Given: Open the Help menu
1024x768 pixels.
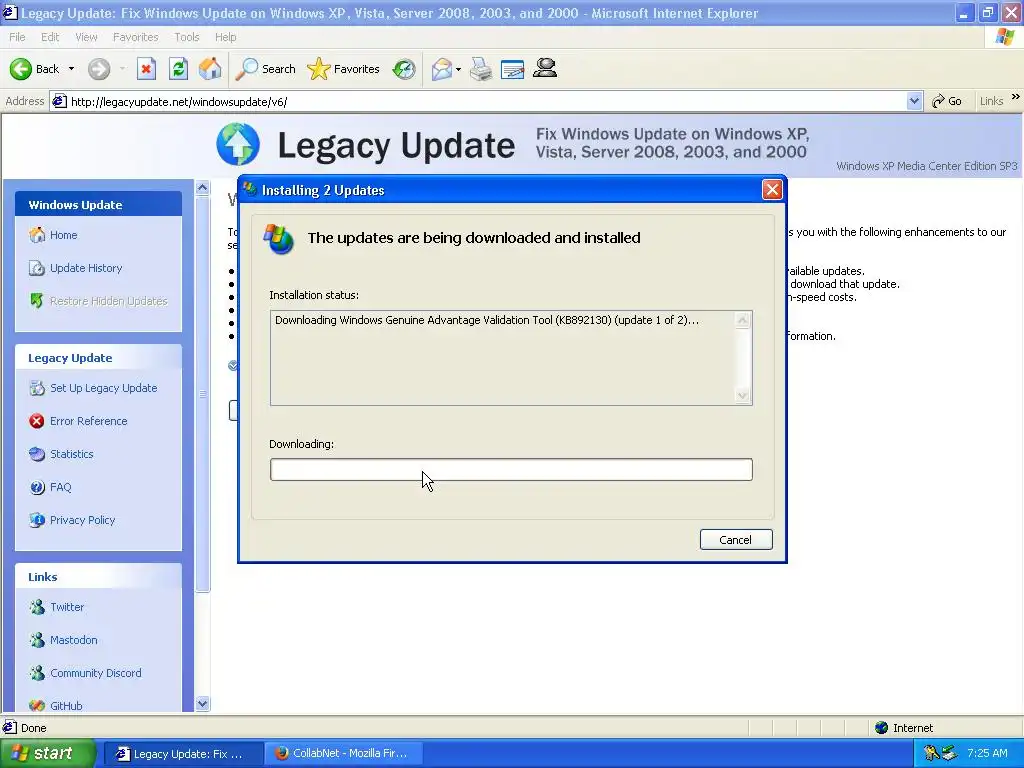Looking at the screenshot, I should tap(225, 37).
